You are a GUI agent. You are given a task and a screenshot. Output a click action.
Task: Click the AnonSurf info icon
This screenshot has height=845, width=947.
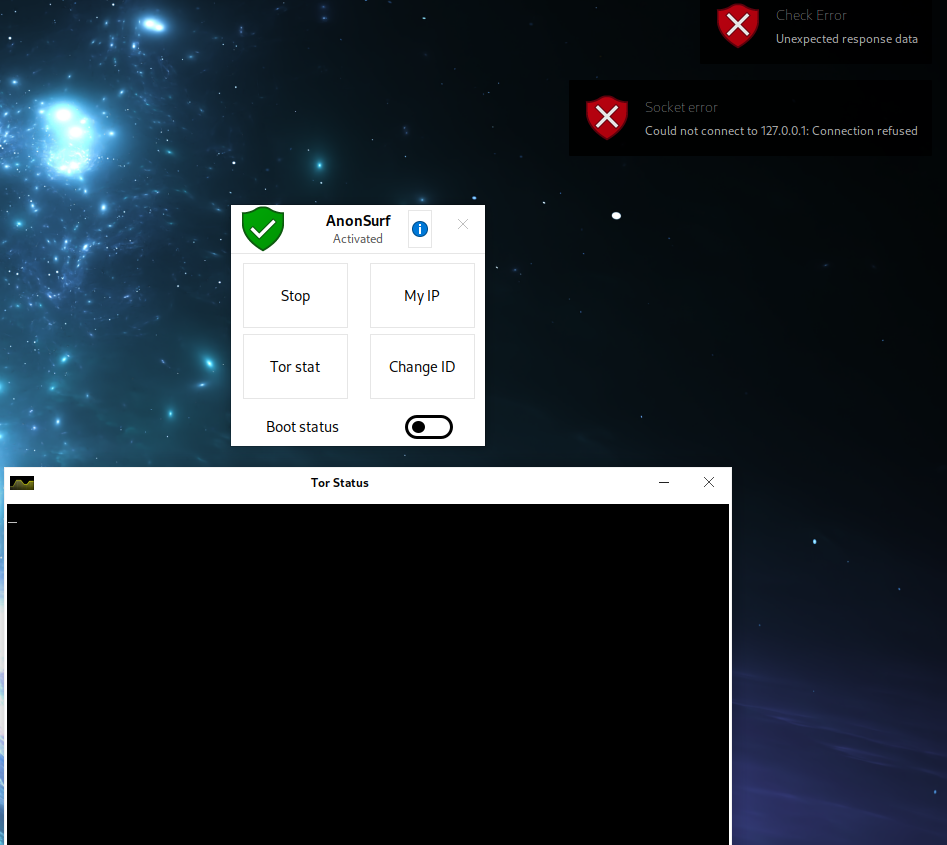click(420, 229)
